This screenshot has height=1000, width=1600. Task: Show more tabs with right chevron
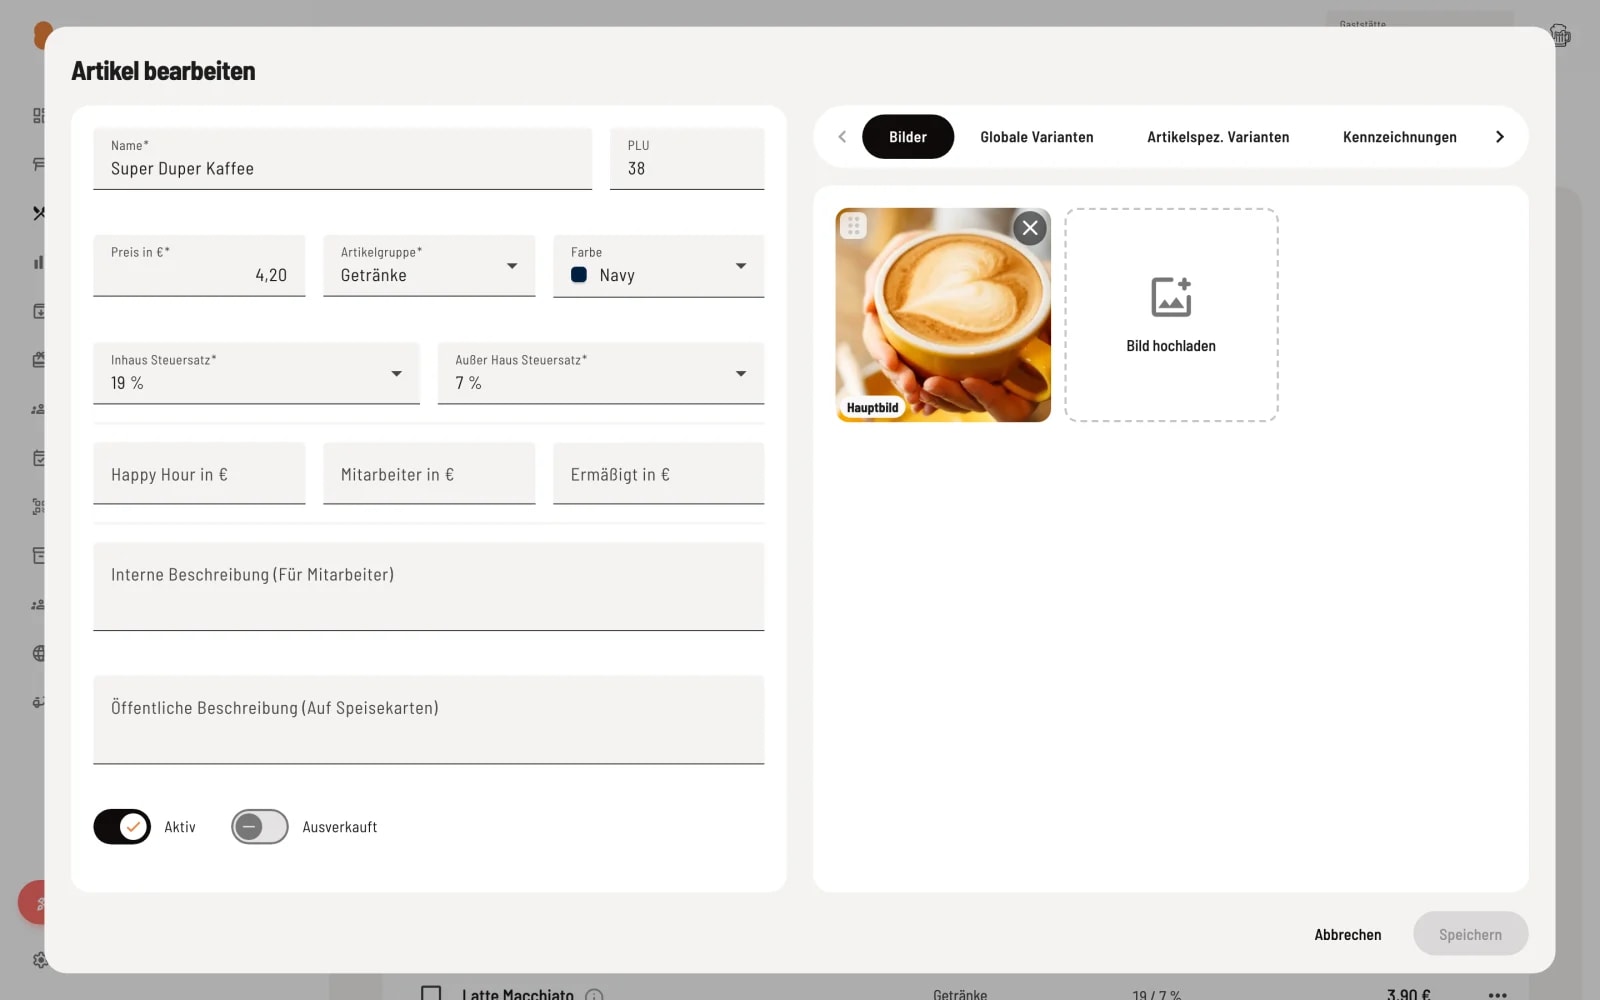point(1499,137)
